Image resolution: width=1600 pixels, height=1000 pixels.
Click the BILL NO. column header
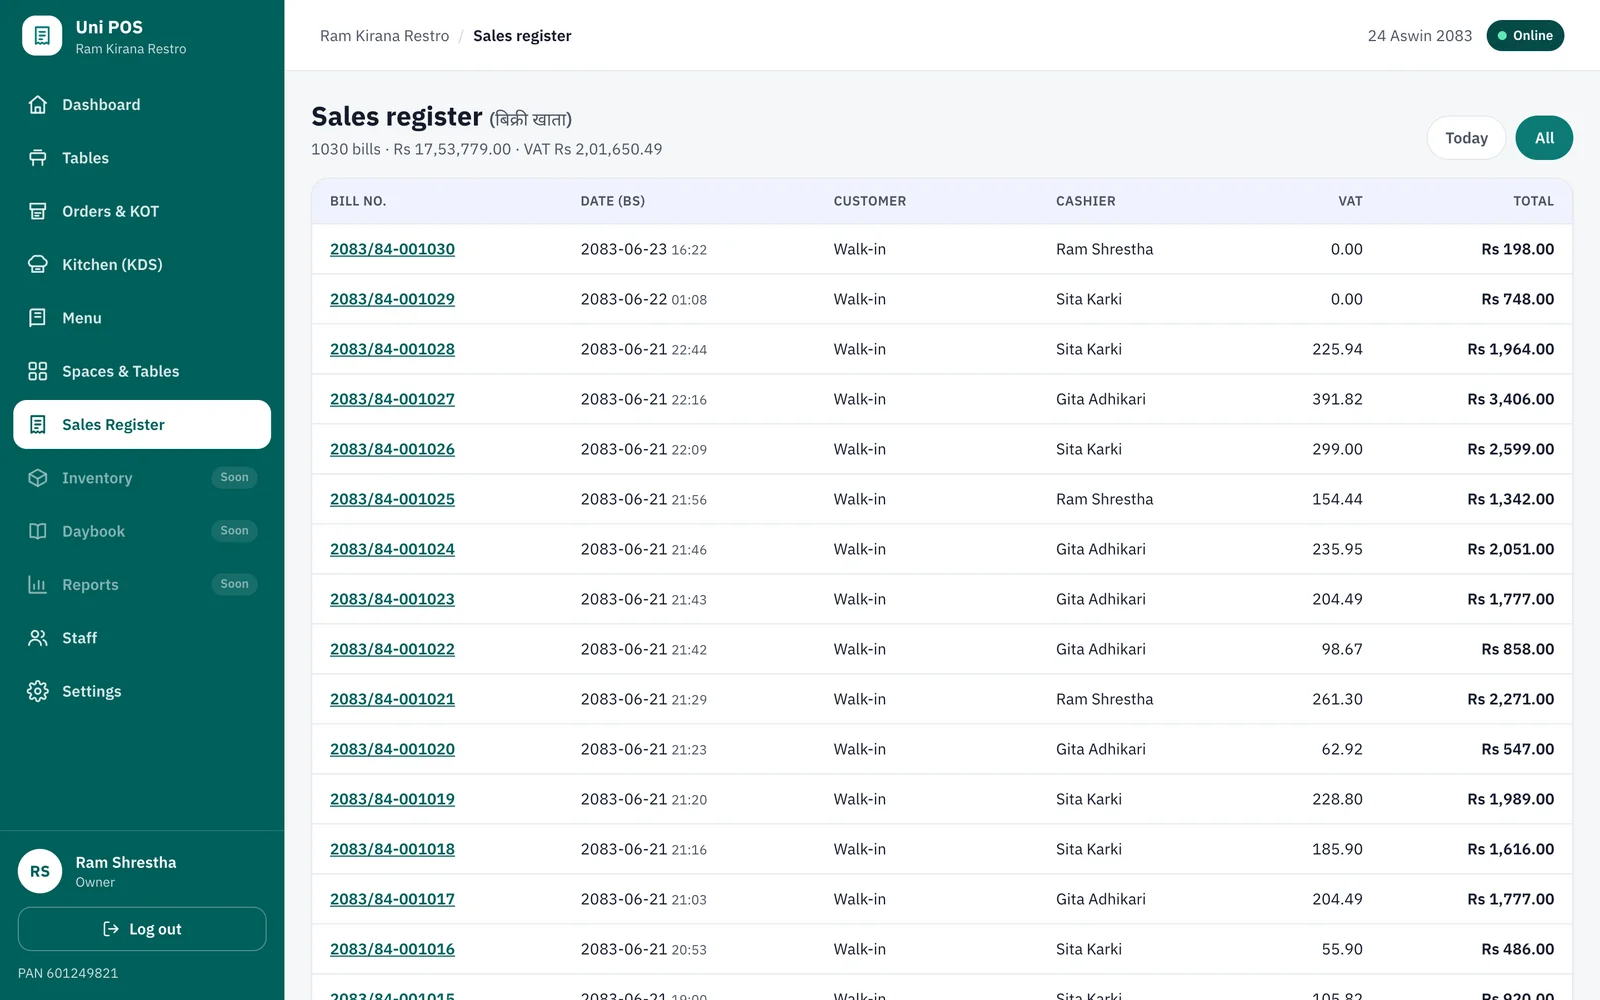coord(358,201)
